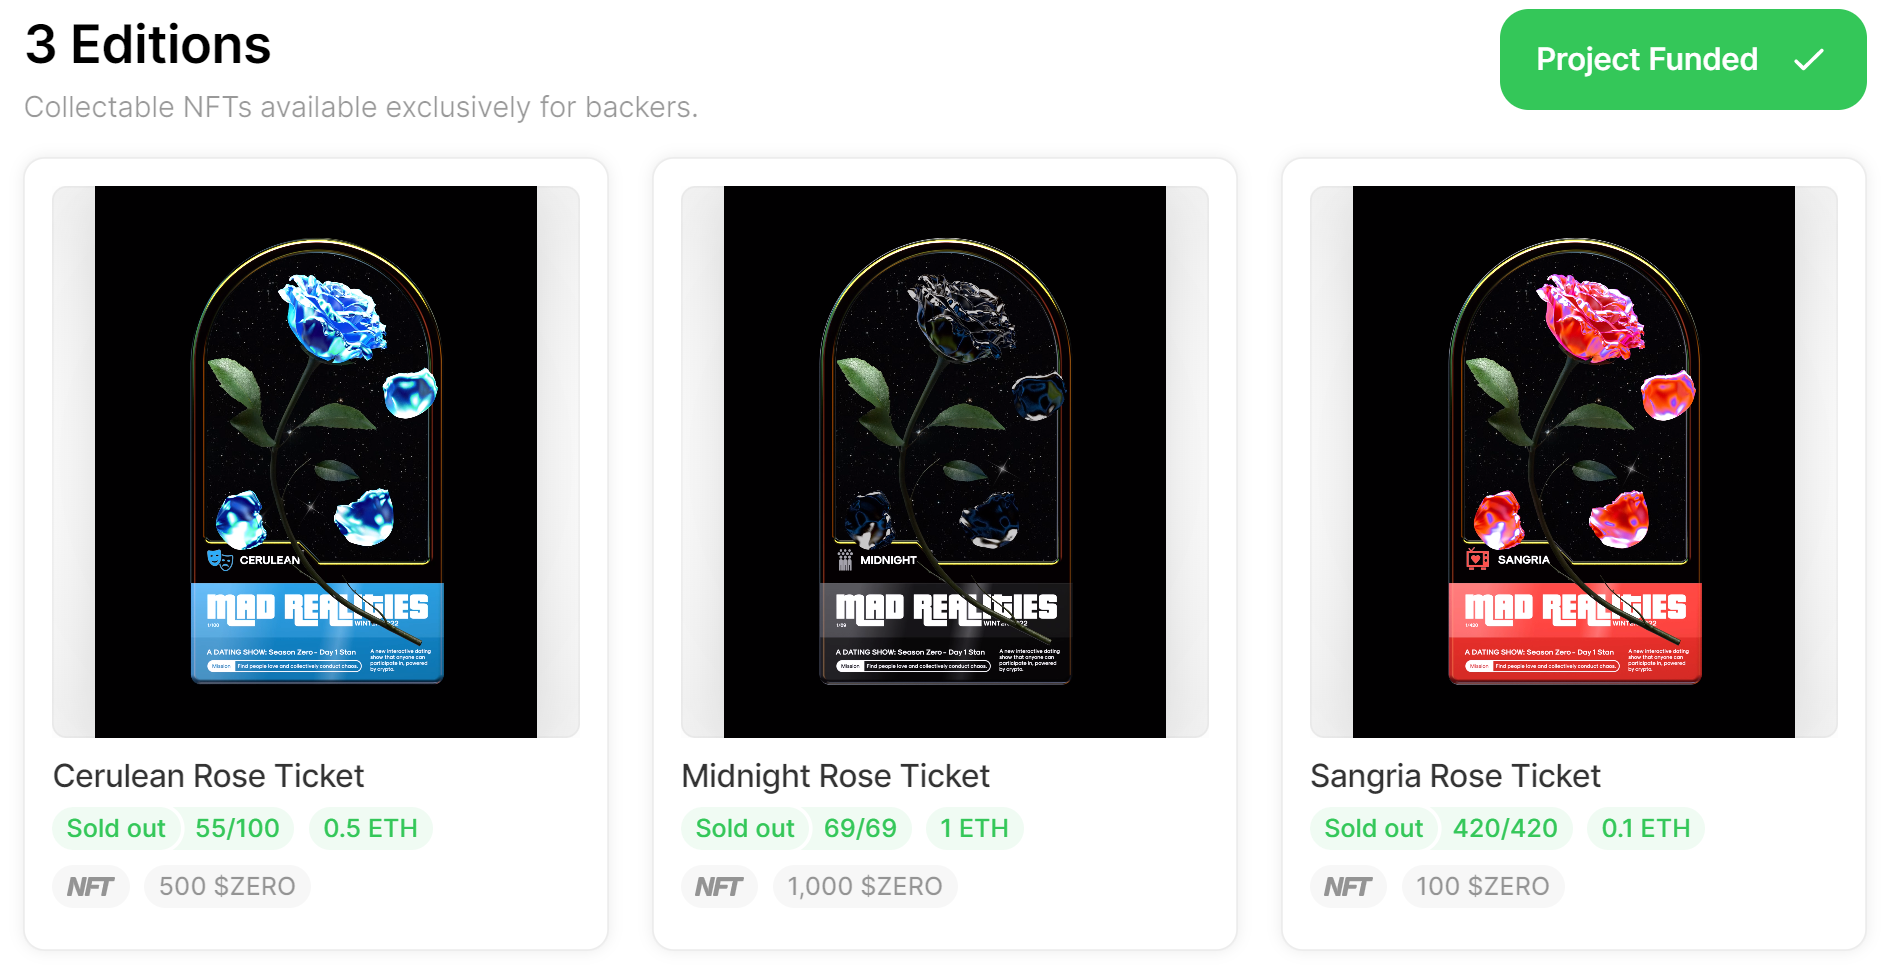
Task: Click the Cerulean Rose Ticket title
Action: 208,776
